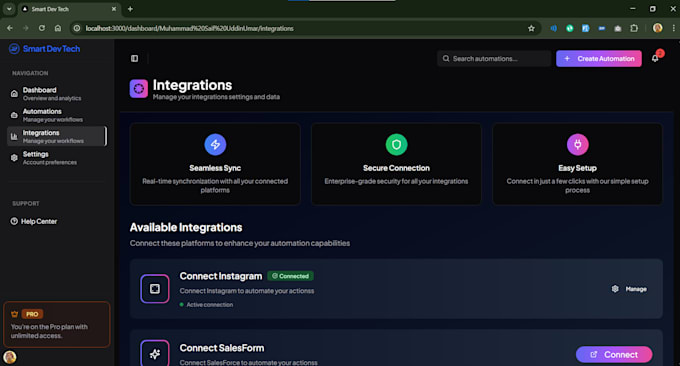
Task: Click the Available Integrations heading
Action: click(x=186, y=227)
